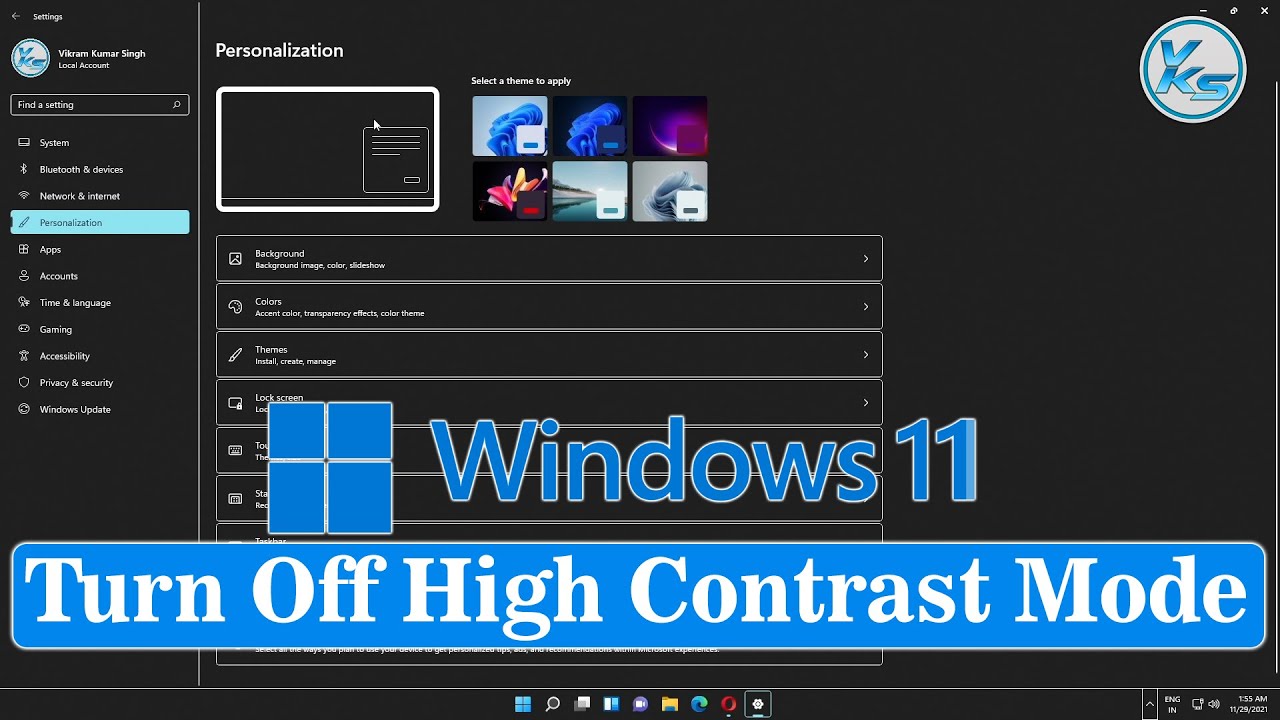This screenshot has width=1280, height=720.
Task: Open Network & internet in sidebar
Action: [x=100, y=196]
